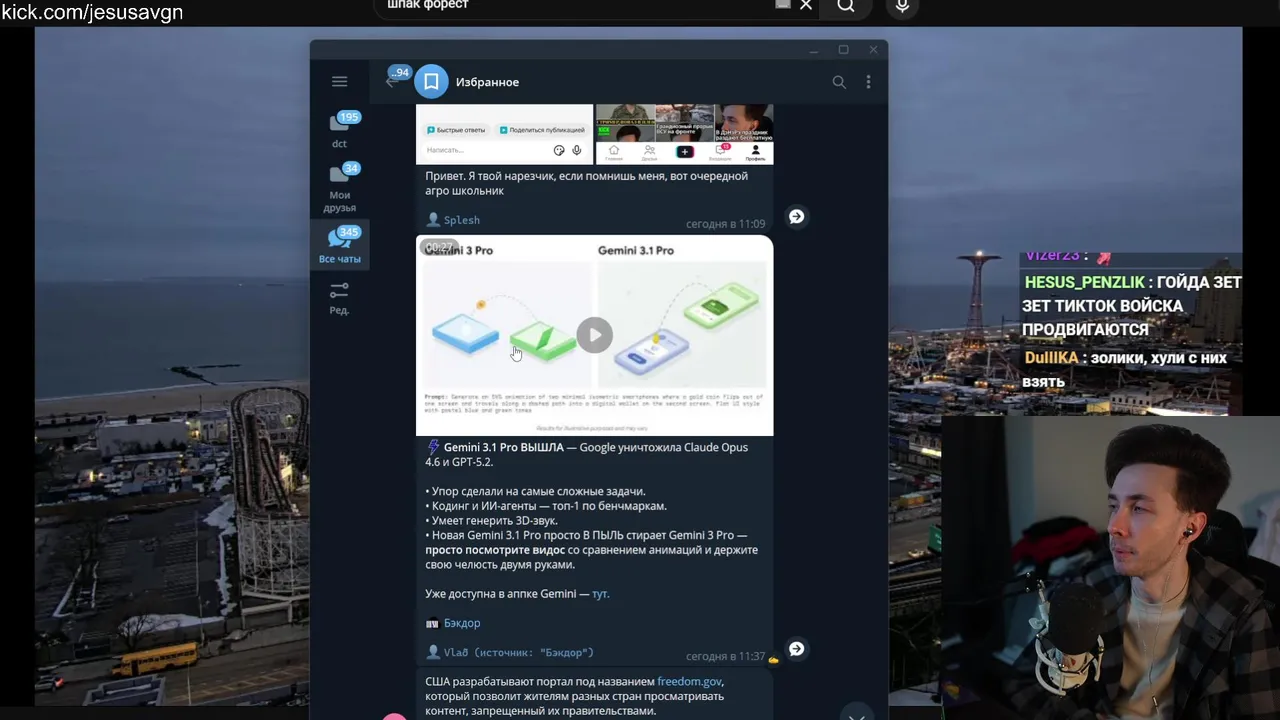Maximize the Telegram window
Screen dimensions: 1280x720
point(843,50)
